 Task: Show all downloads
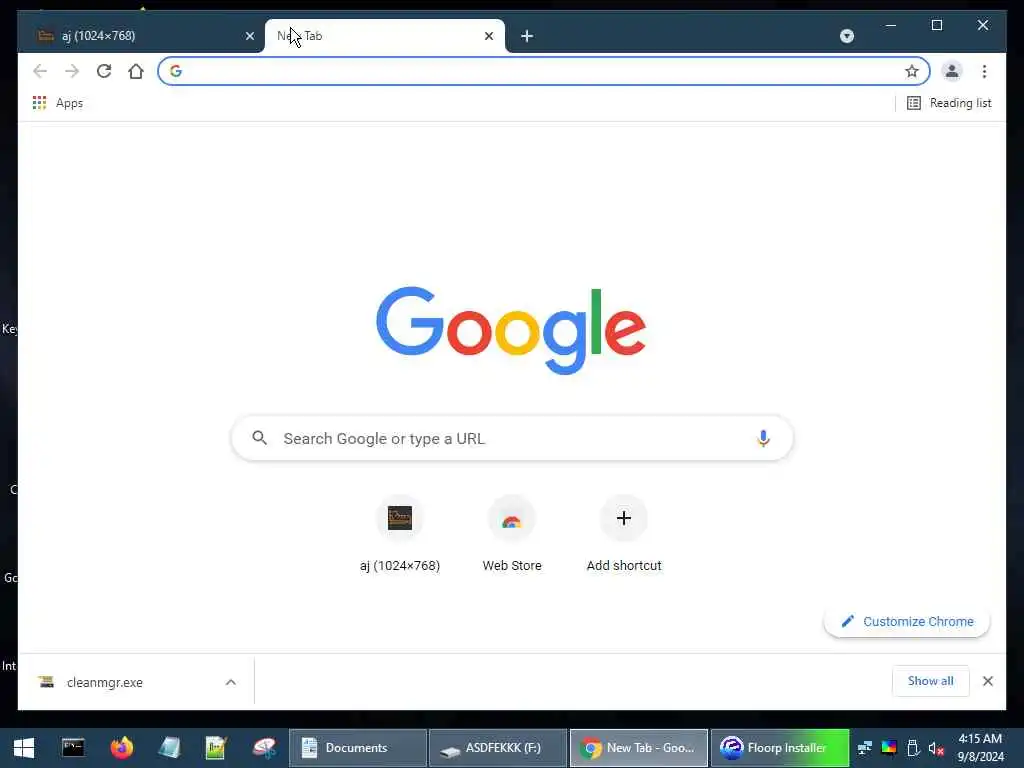pyautogui.click(x=930, y=681)
